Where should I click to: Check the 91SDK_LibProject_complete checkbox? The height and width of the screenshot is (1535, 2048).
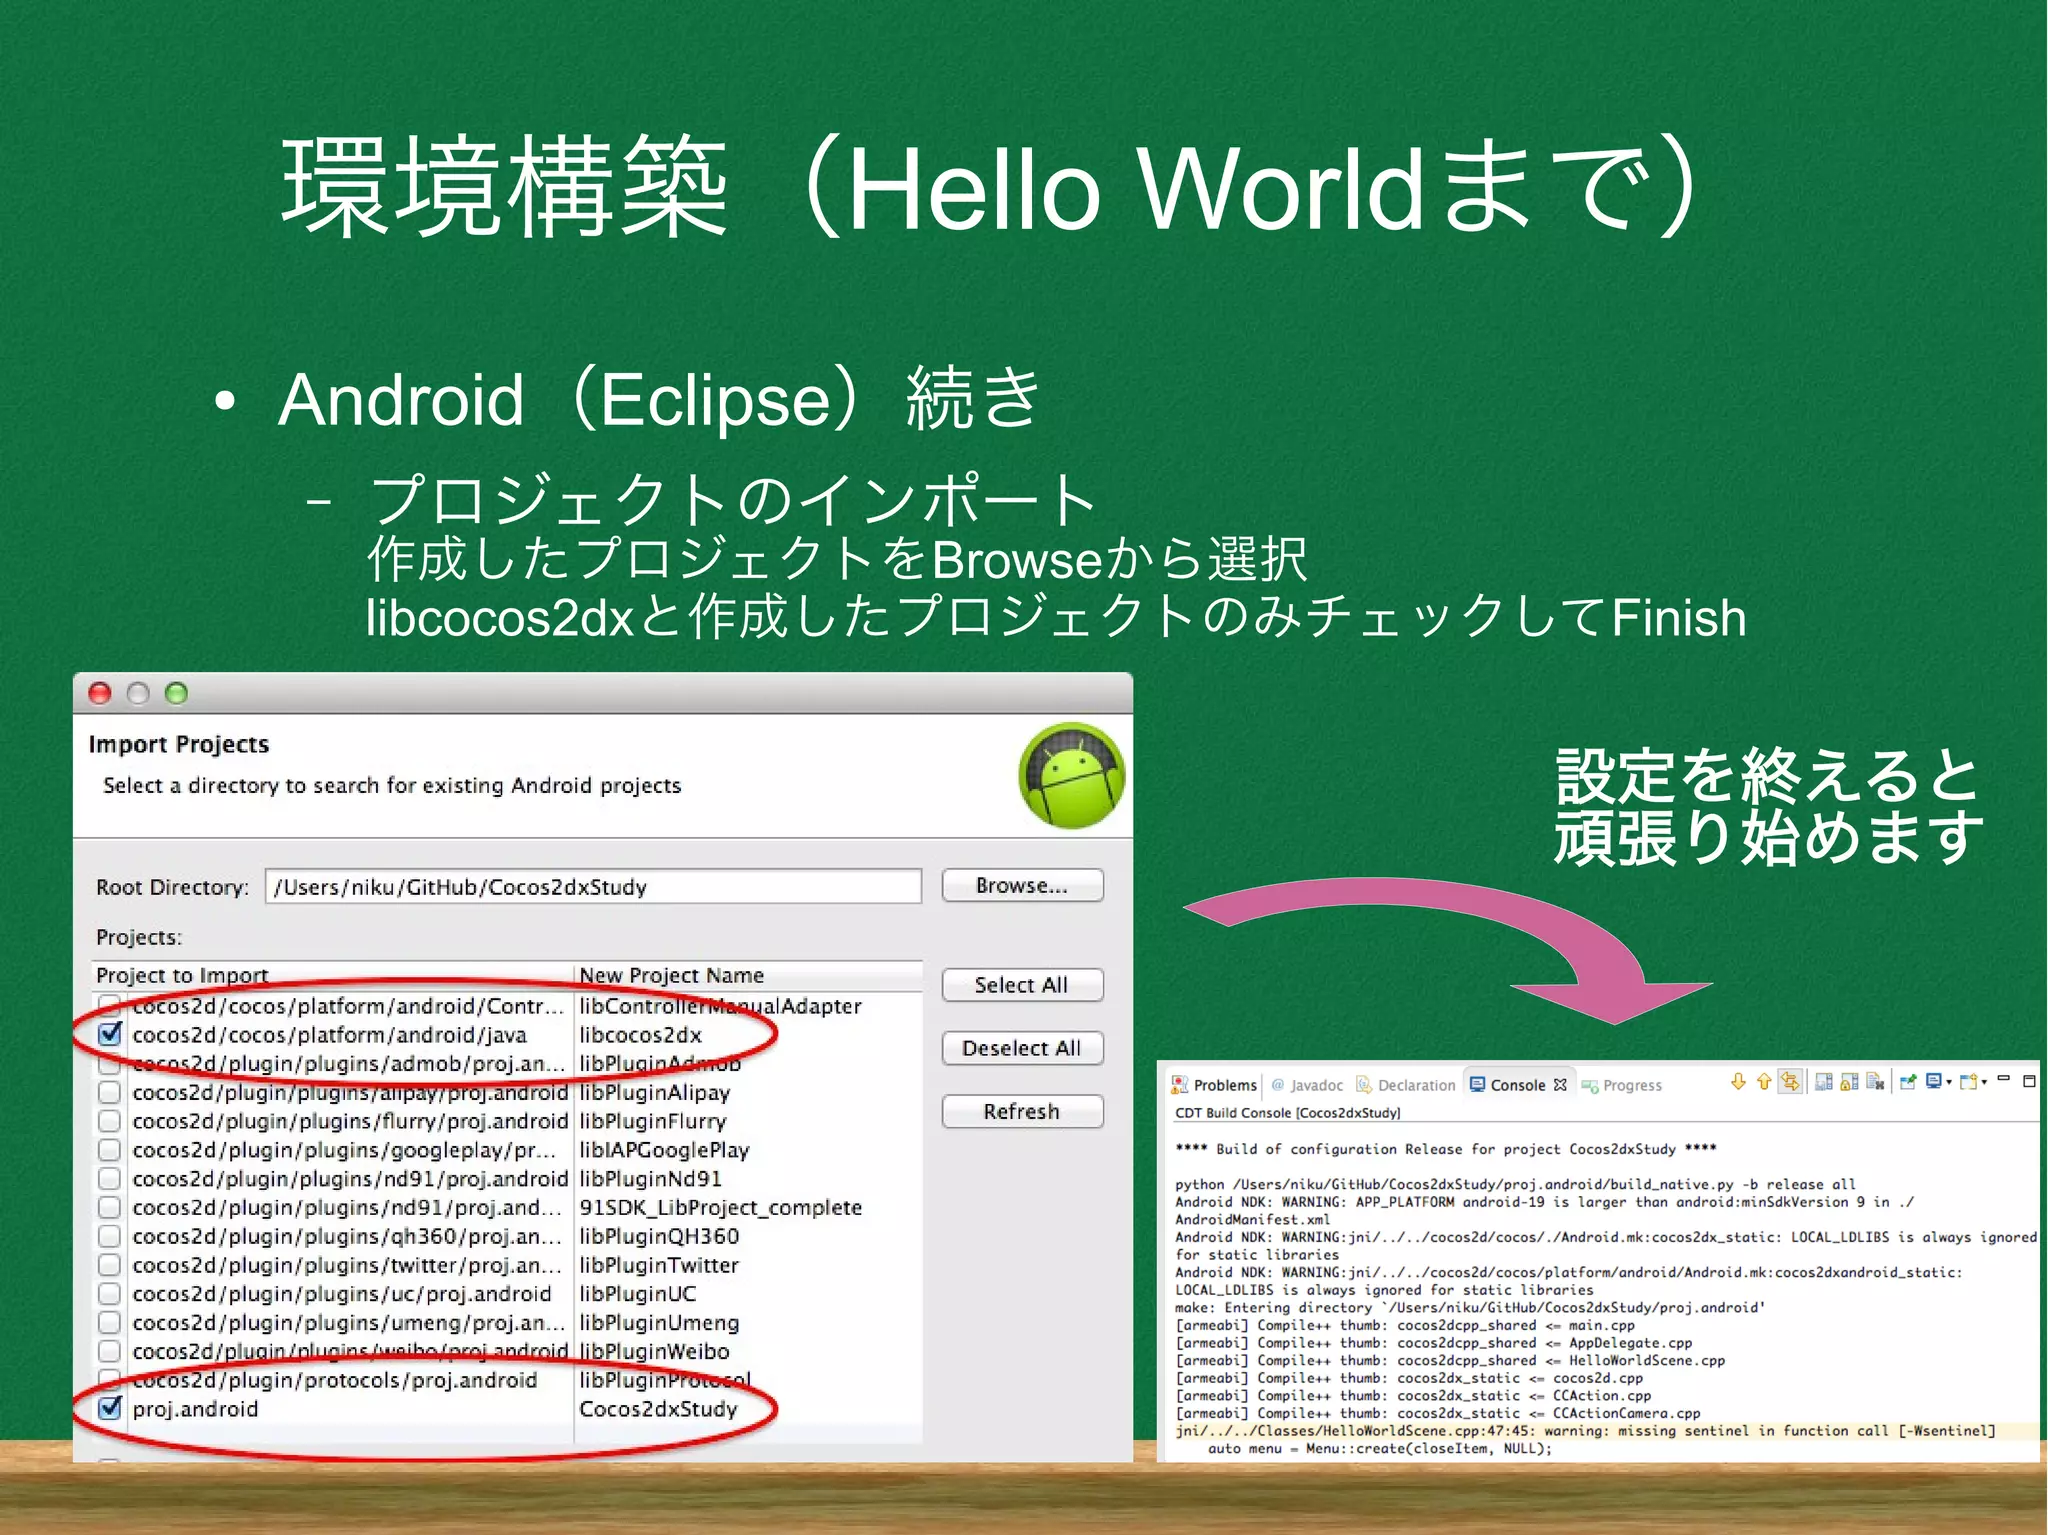point(110,1207)
